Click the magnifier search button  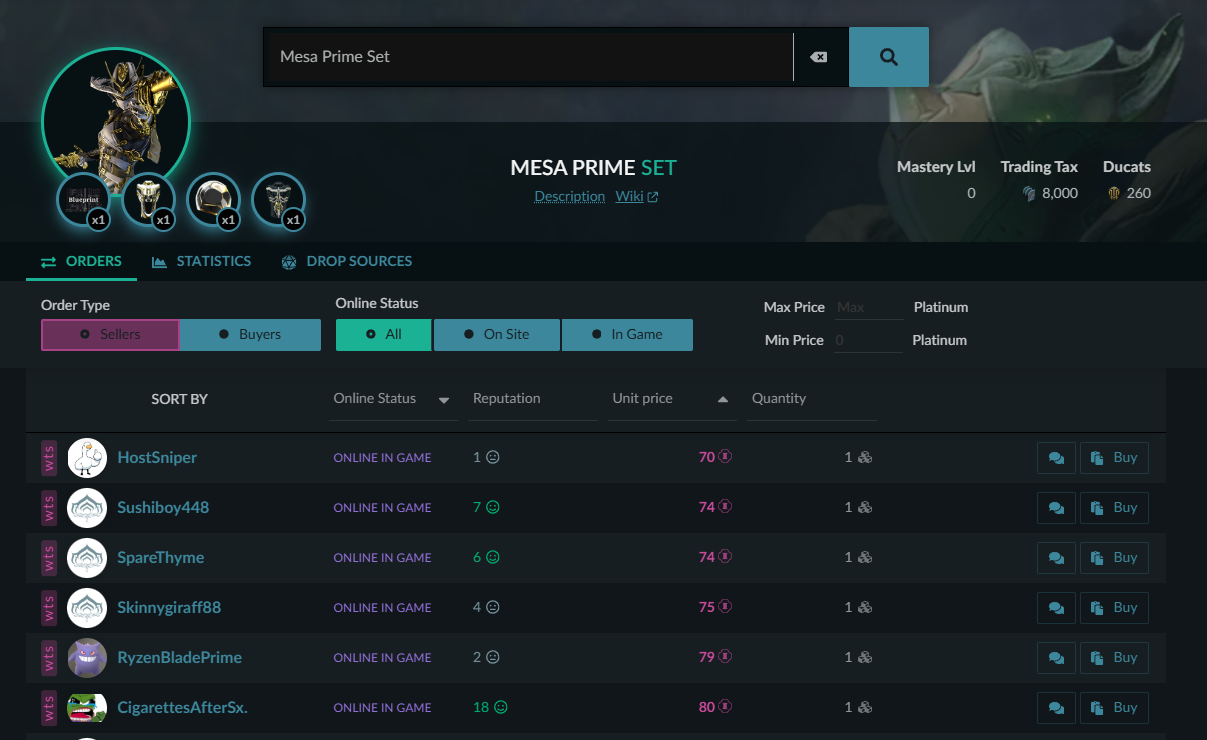[888, 57]
